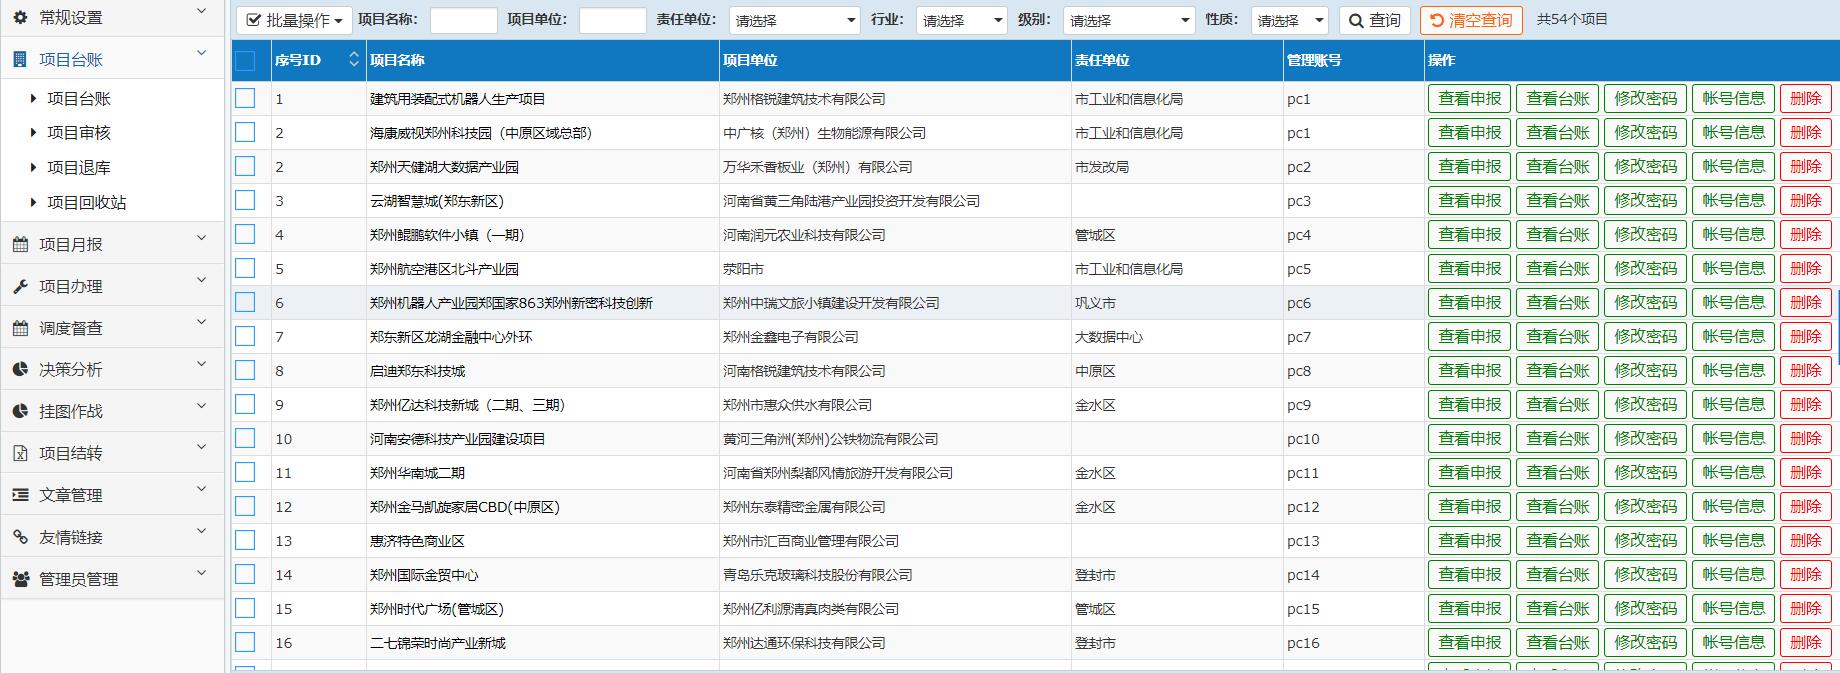Click the 查询 search button
Viewport: 1840px width, 673px height.
[1374, 20]
